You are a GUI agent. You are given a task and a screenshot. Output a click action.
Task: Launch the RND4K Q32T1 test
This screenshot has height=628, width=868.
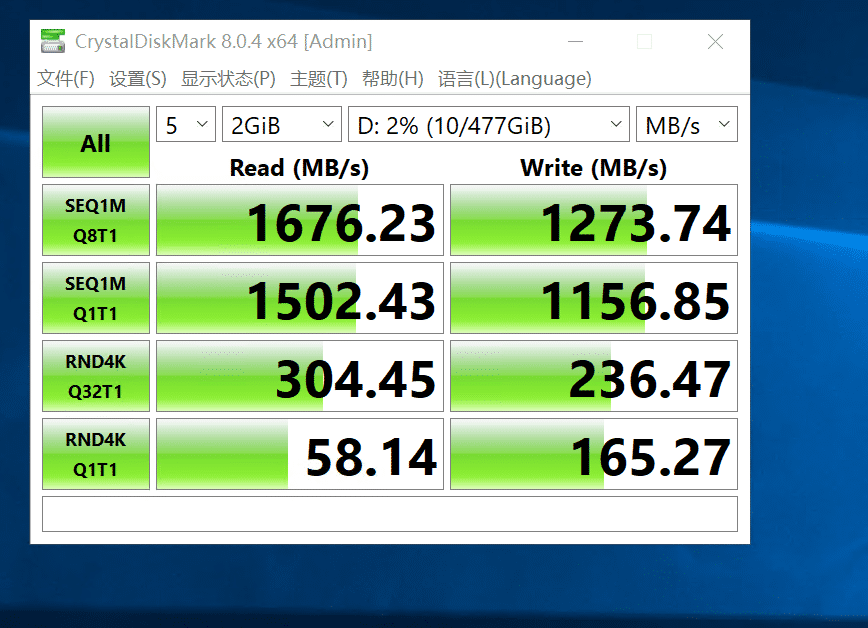(x=96, y=376)
